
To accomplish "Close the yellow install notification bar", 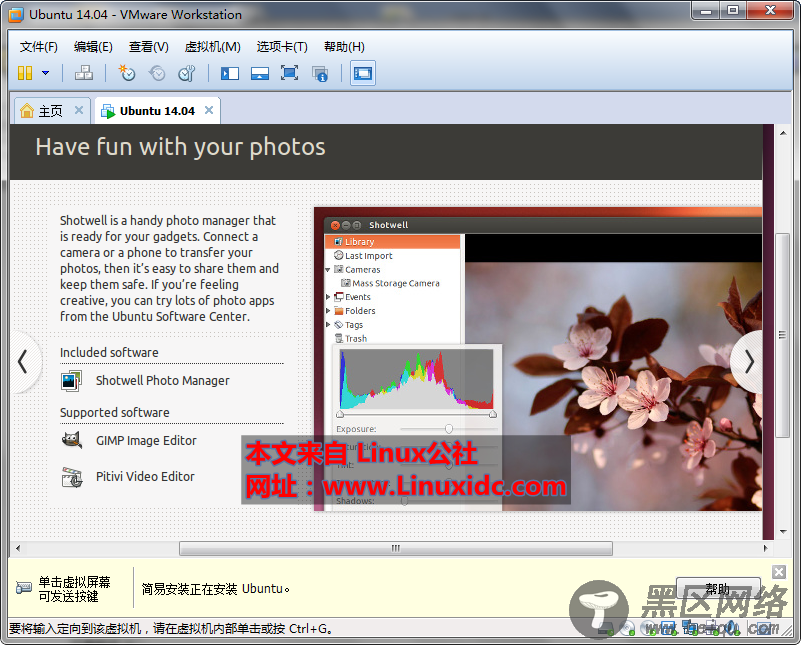I will pos(779,572).
